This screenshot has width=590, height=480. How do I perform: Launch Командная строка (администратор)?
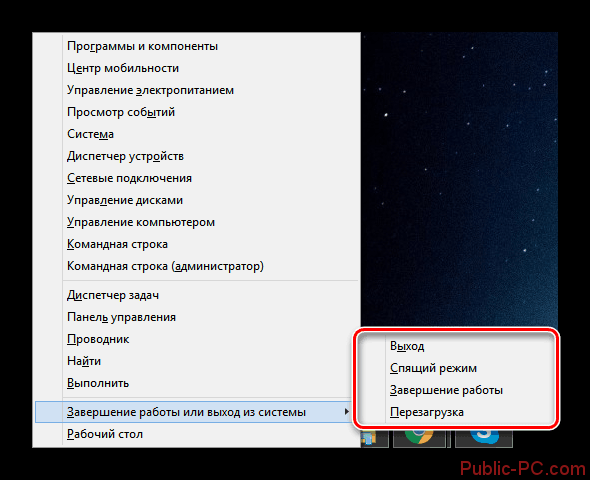click(165, 266)
